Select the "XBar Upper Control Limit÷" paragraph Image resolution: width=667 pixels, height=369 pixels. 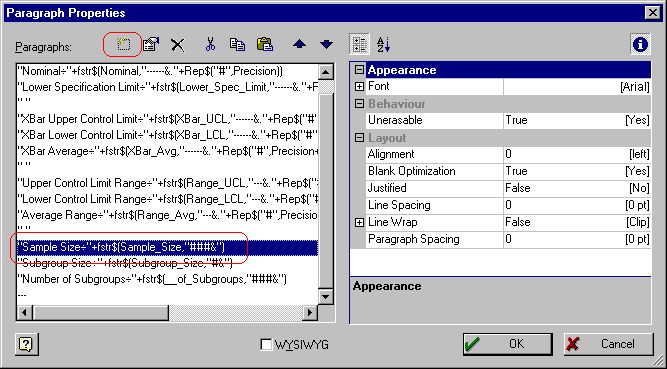(x=168, y=119)
